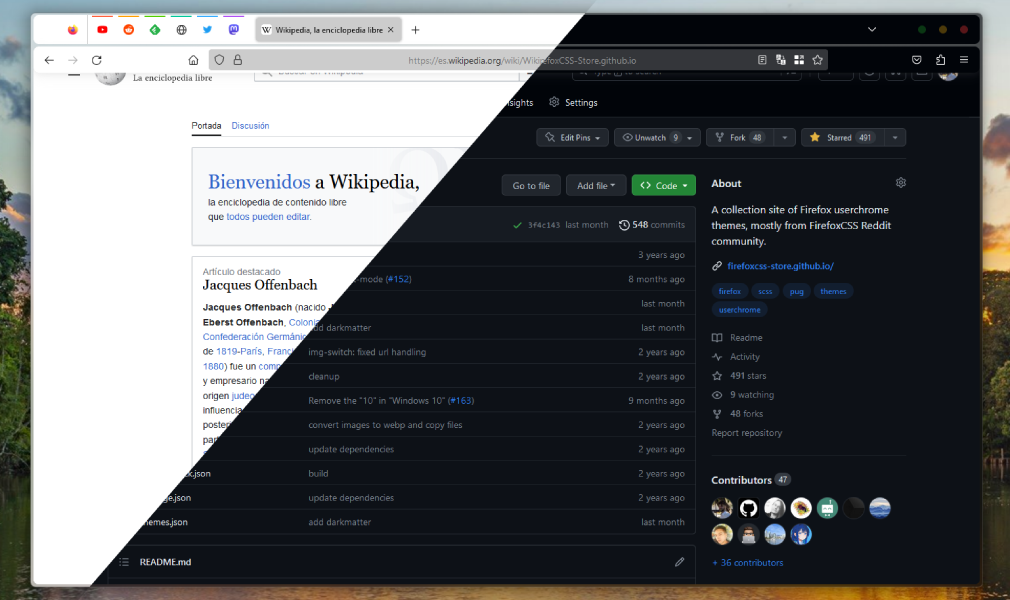
Task: Go to the Firefox home page
Action: (x=193, y=60)
